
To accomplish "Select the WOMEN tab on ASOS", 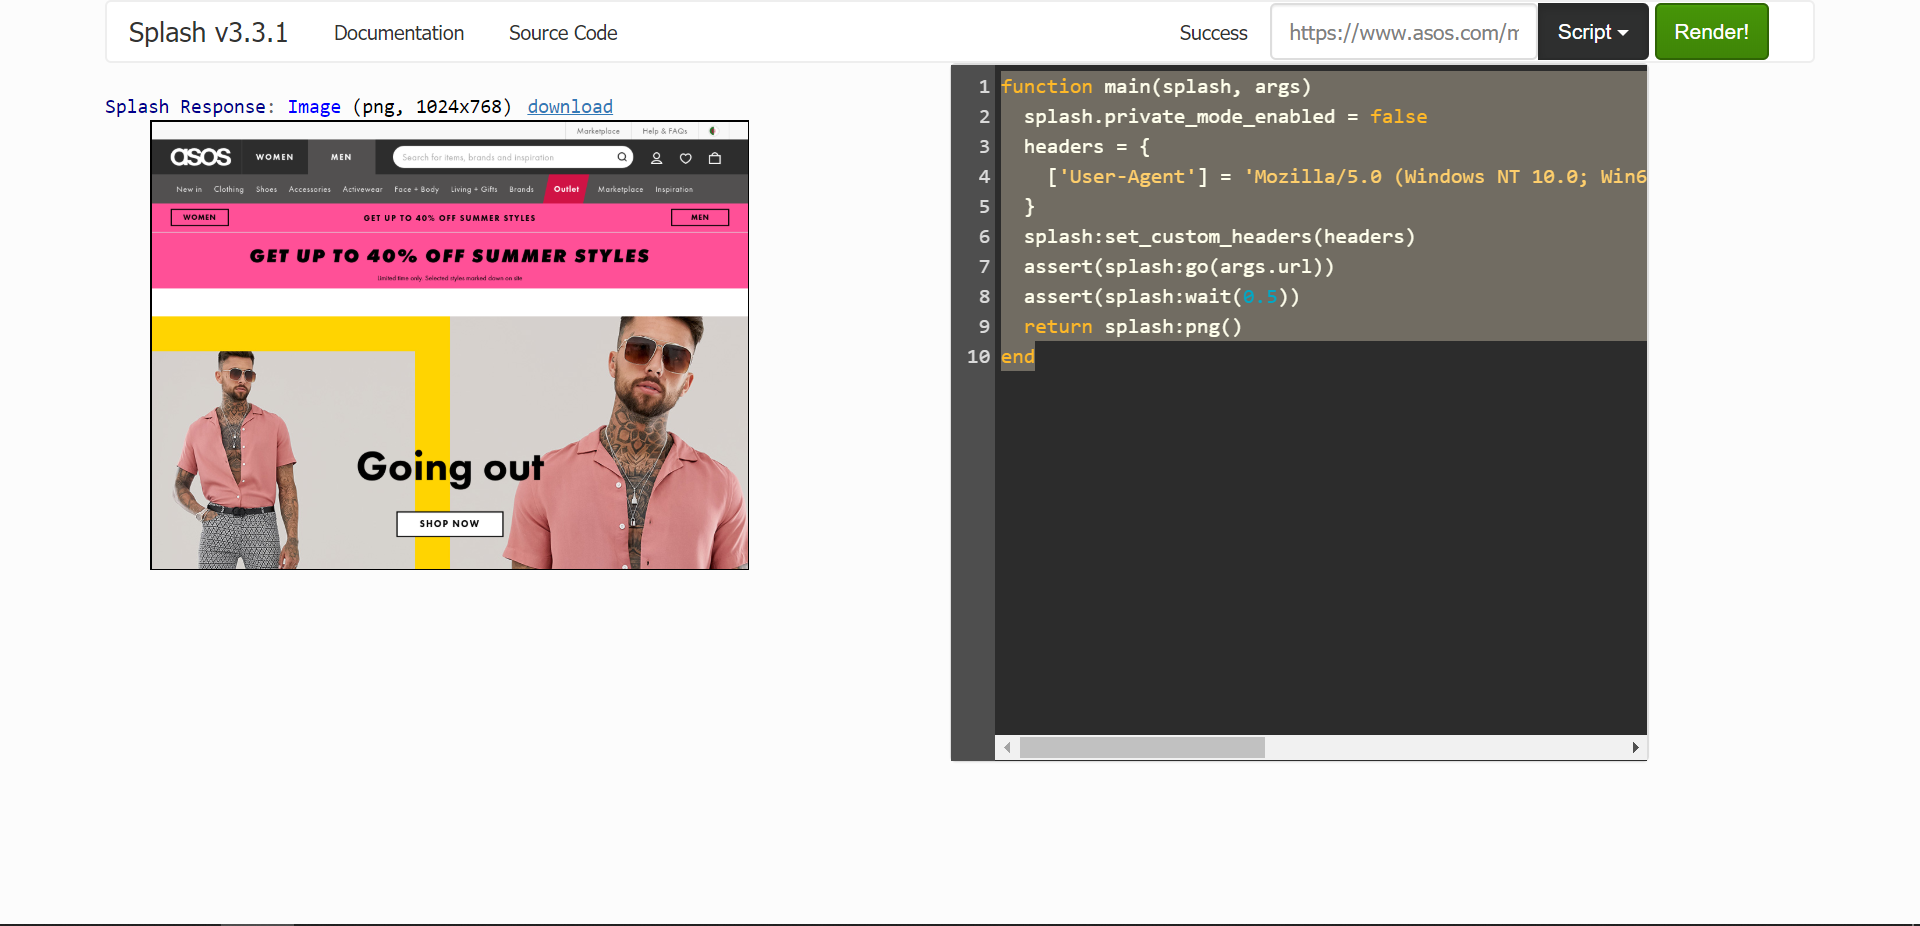I will click(274, 157).
